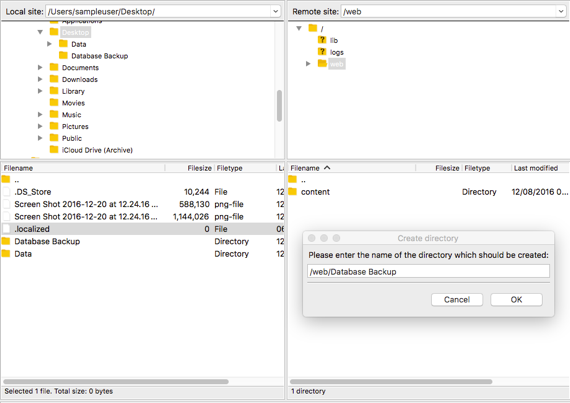Click .DS_Store file icon
The height and width of the screenshot is (403, 570).
[x=6, y=192]
